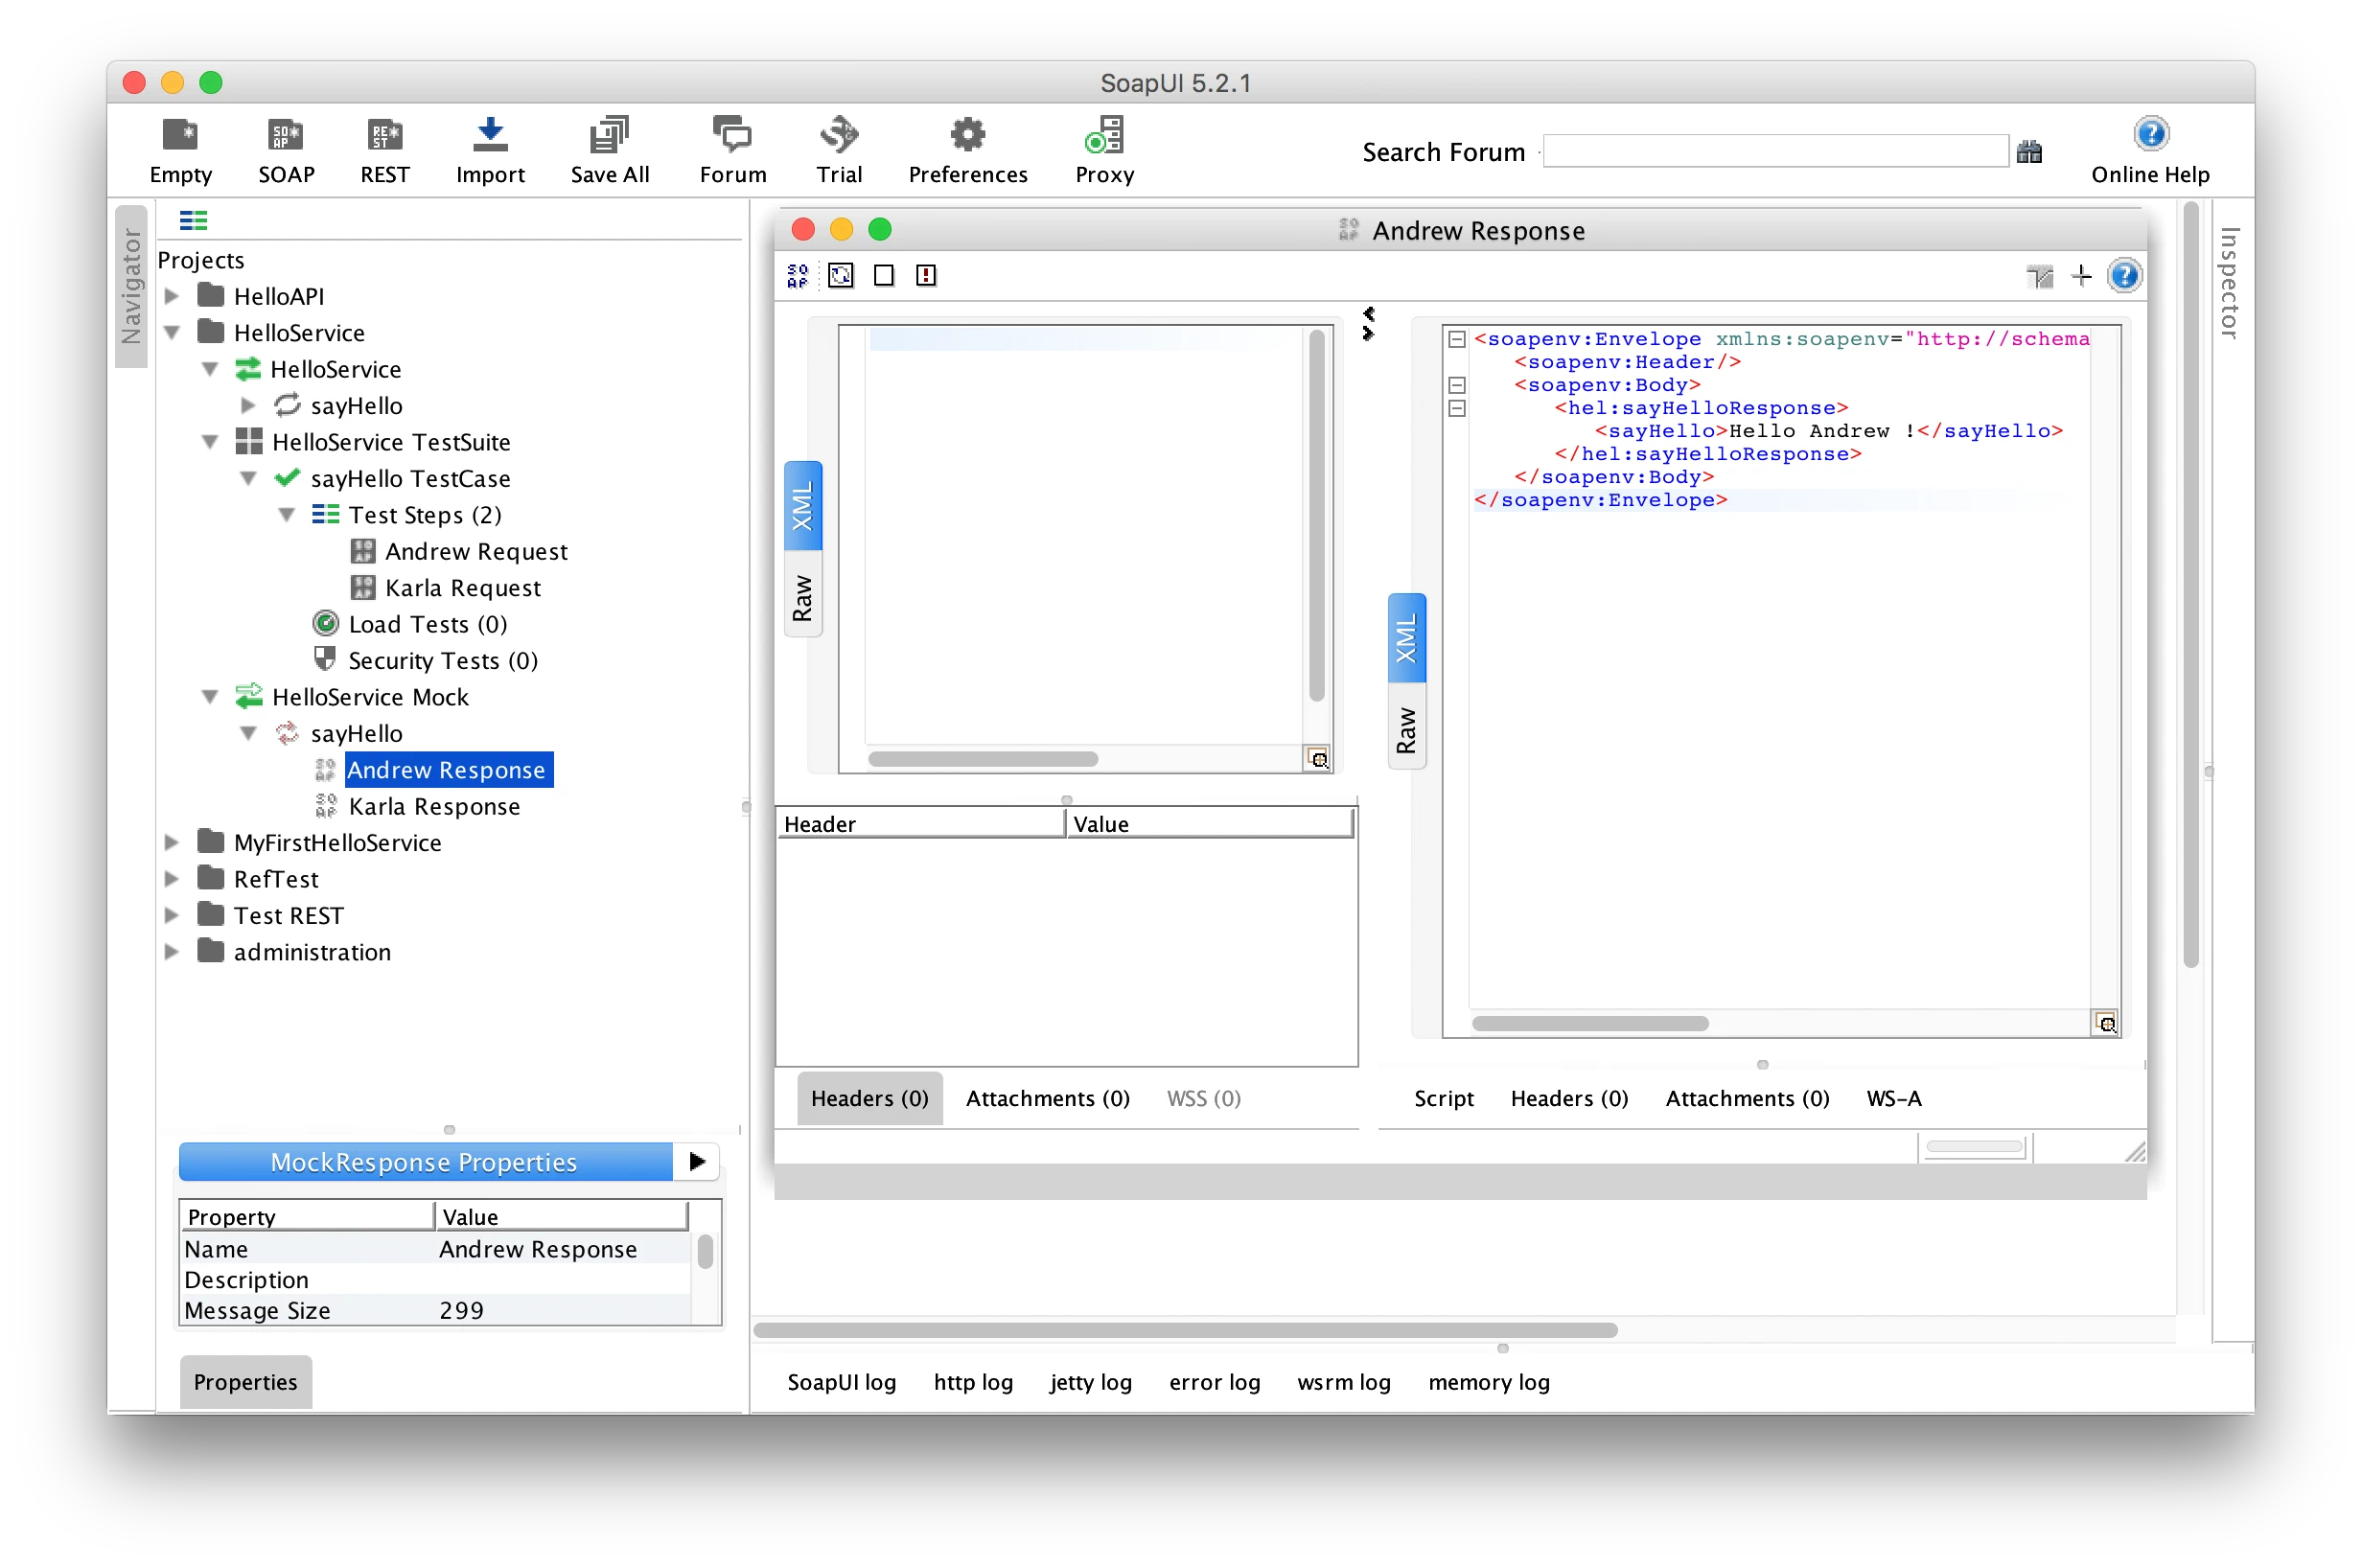Viewport: 2362px width, 1568px height.
Task: Click the Proxy toolbar icon
Action: [x=1104, y=135]
